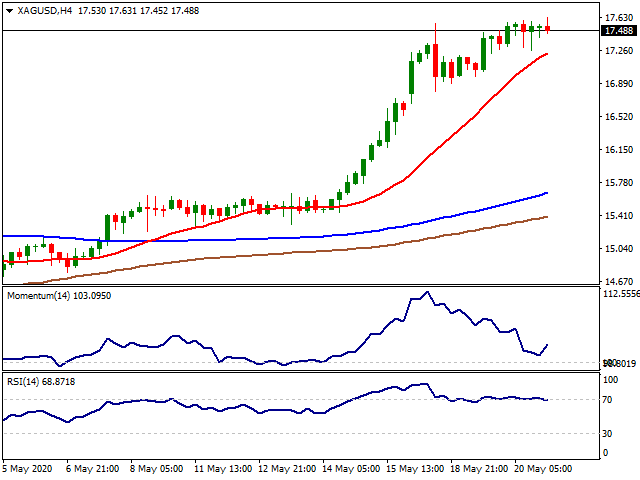Expand the XAGUSD chart title dropdown arrow
The image size is (640, 480).
tap(9, 11)
